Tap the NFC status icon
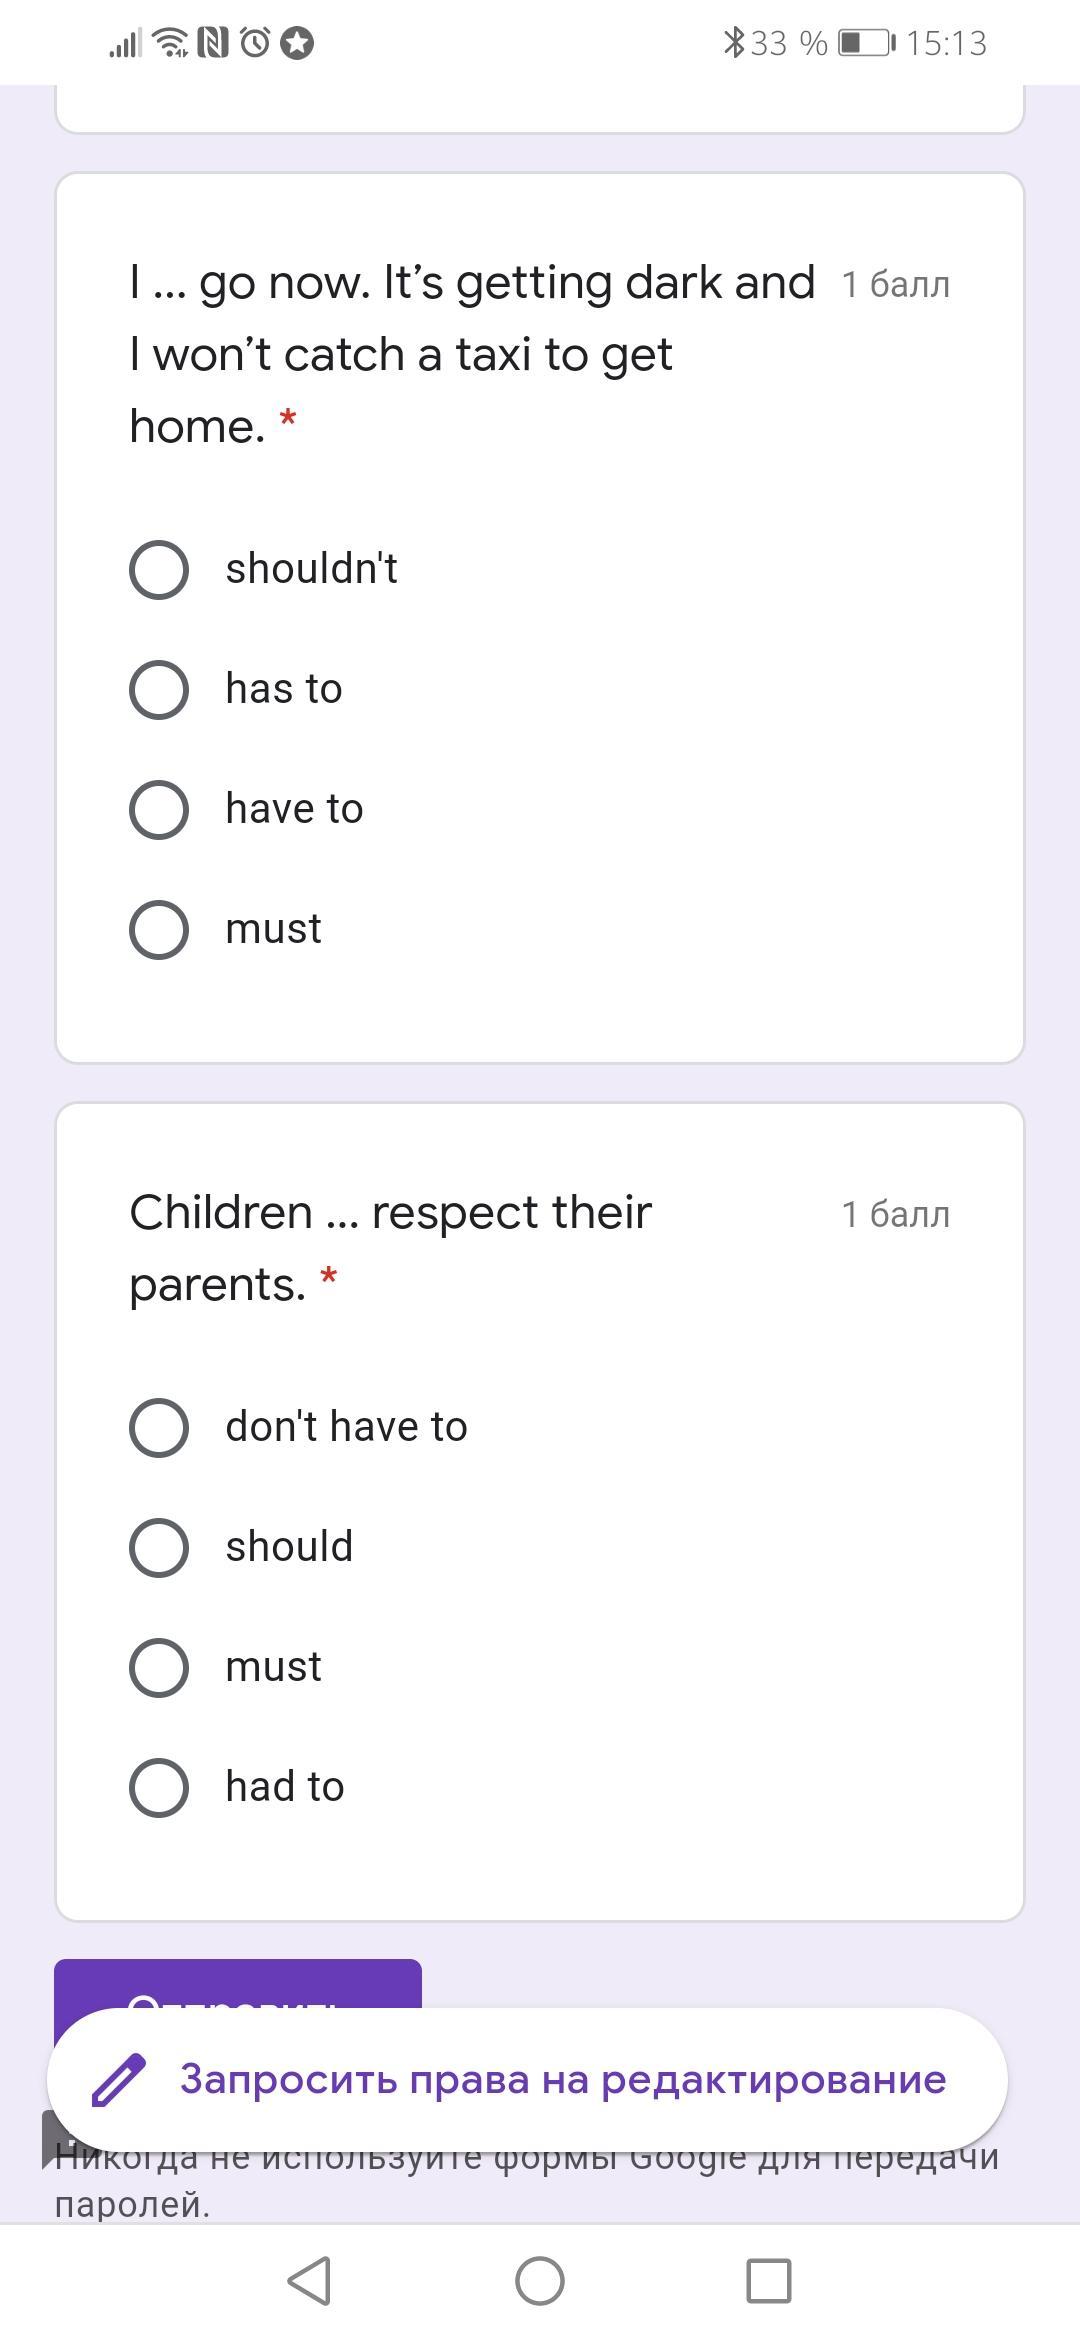This screenshot has width=1080, height=2340. click(x=213, y=43)
